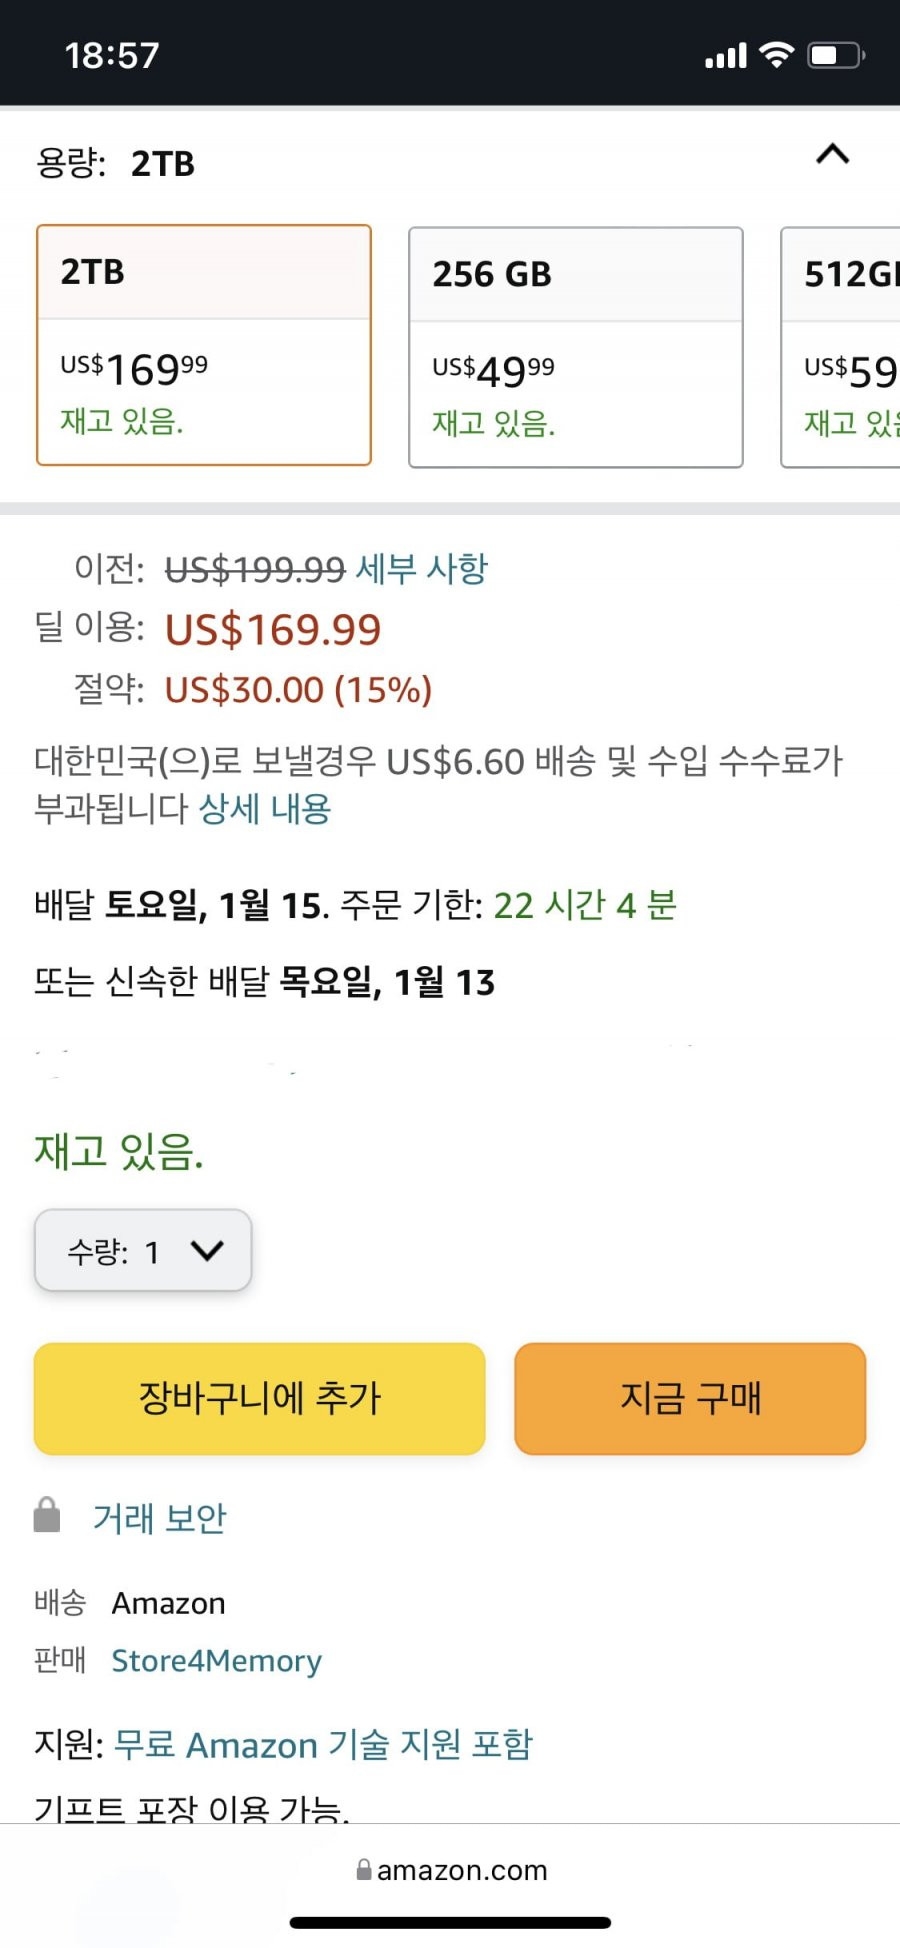
Task: Click the padlock secure transaction icon
Action: point(47,1515)
